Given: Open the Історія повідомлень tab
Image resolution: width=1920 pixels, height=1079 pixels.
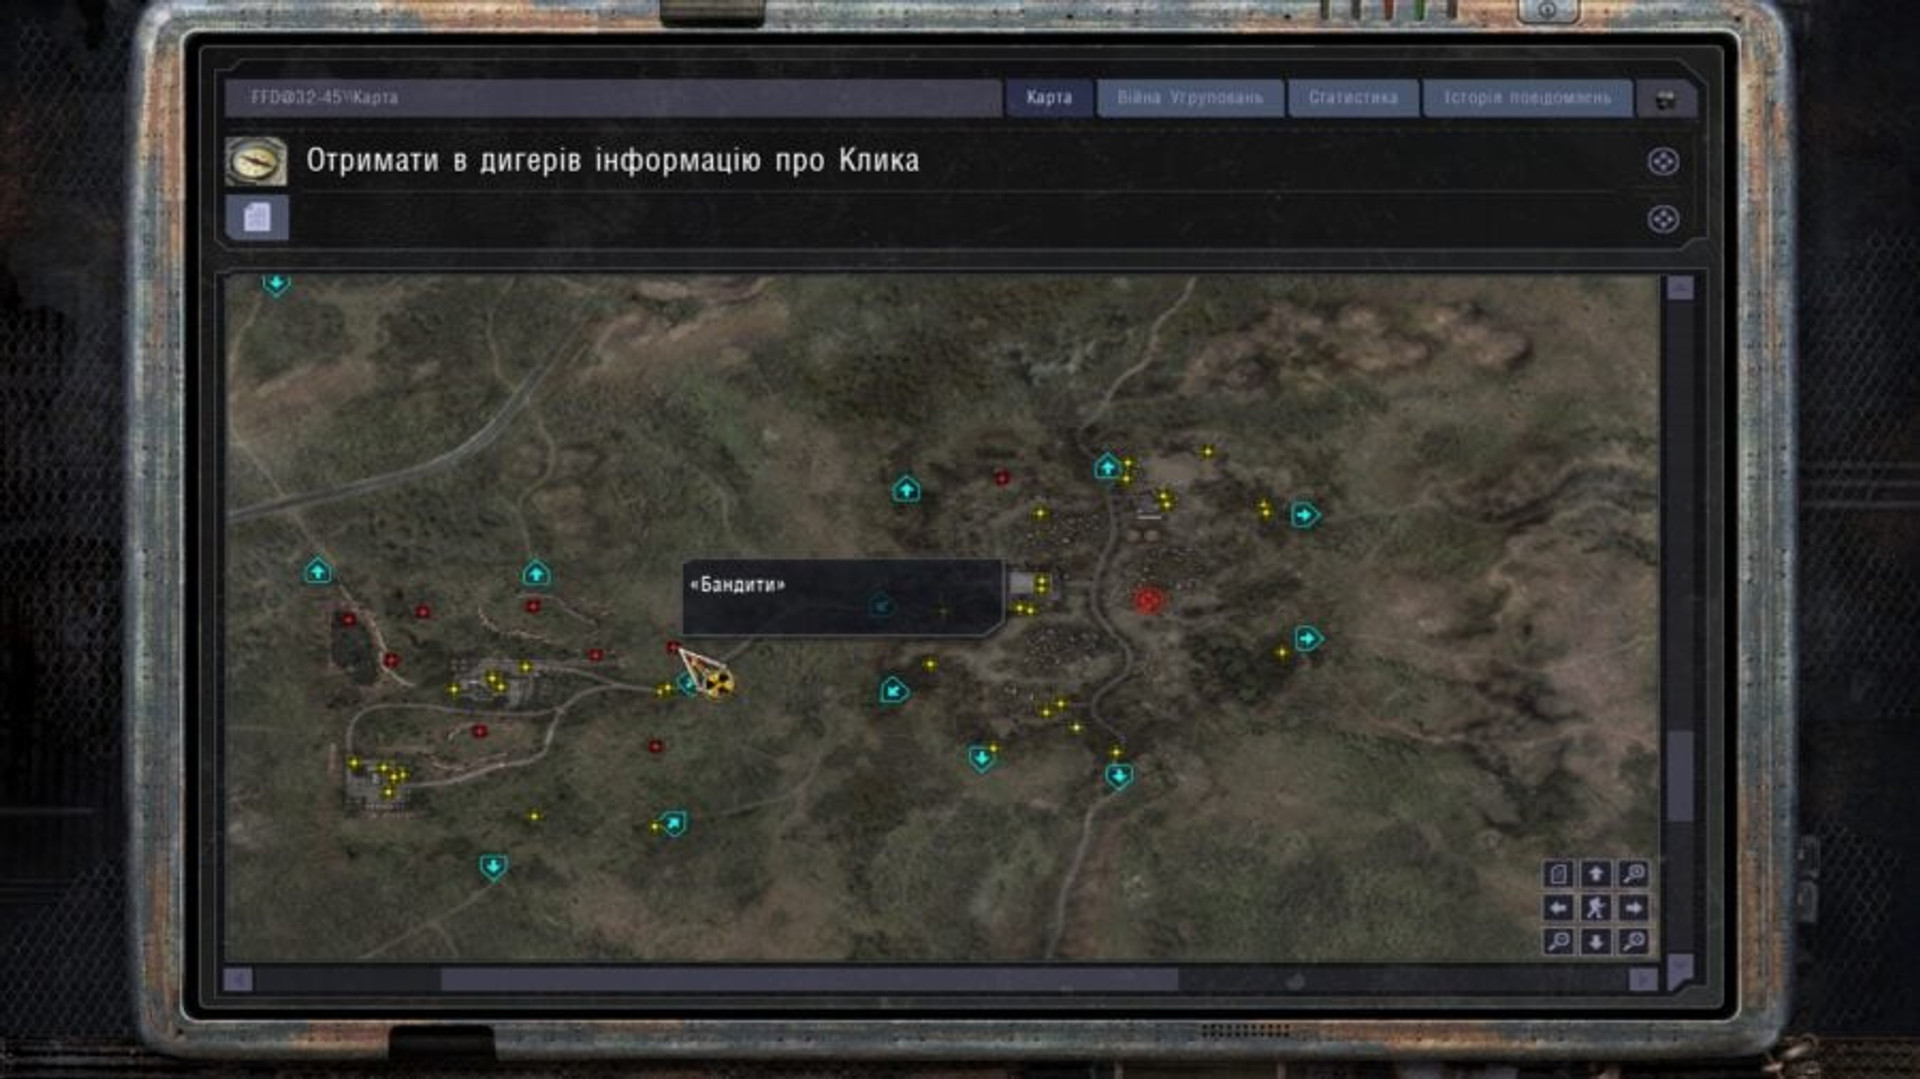Looking at the screenshot, I should pos(1527,98).
